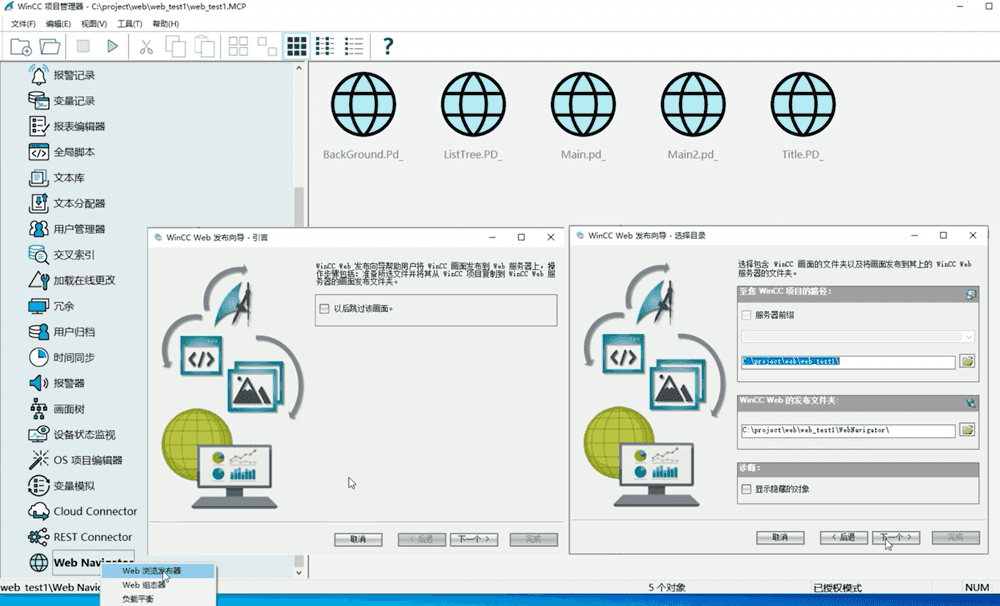1000x606 pixels.
Task: Click the new project toolbar icon
Action: [21, 46]
